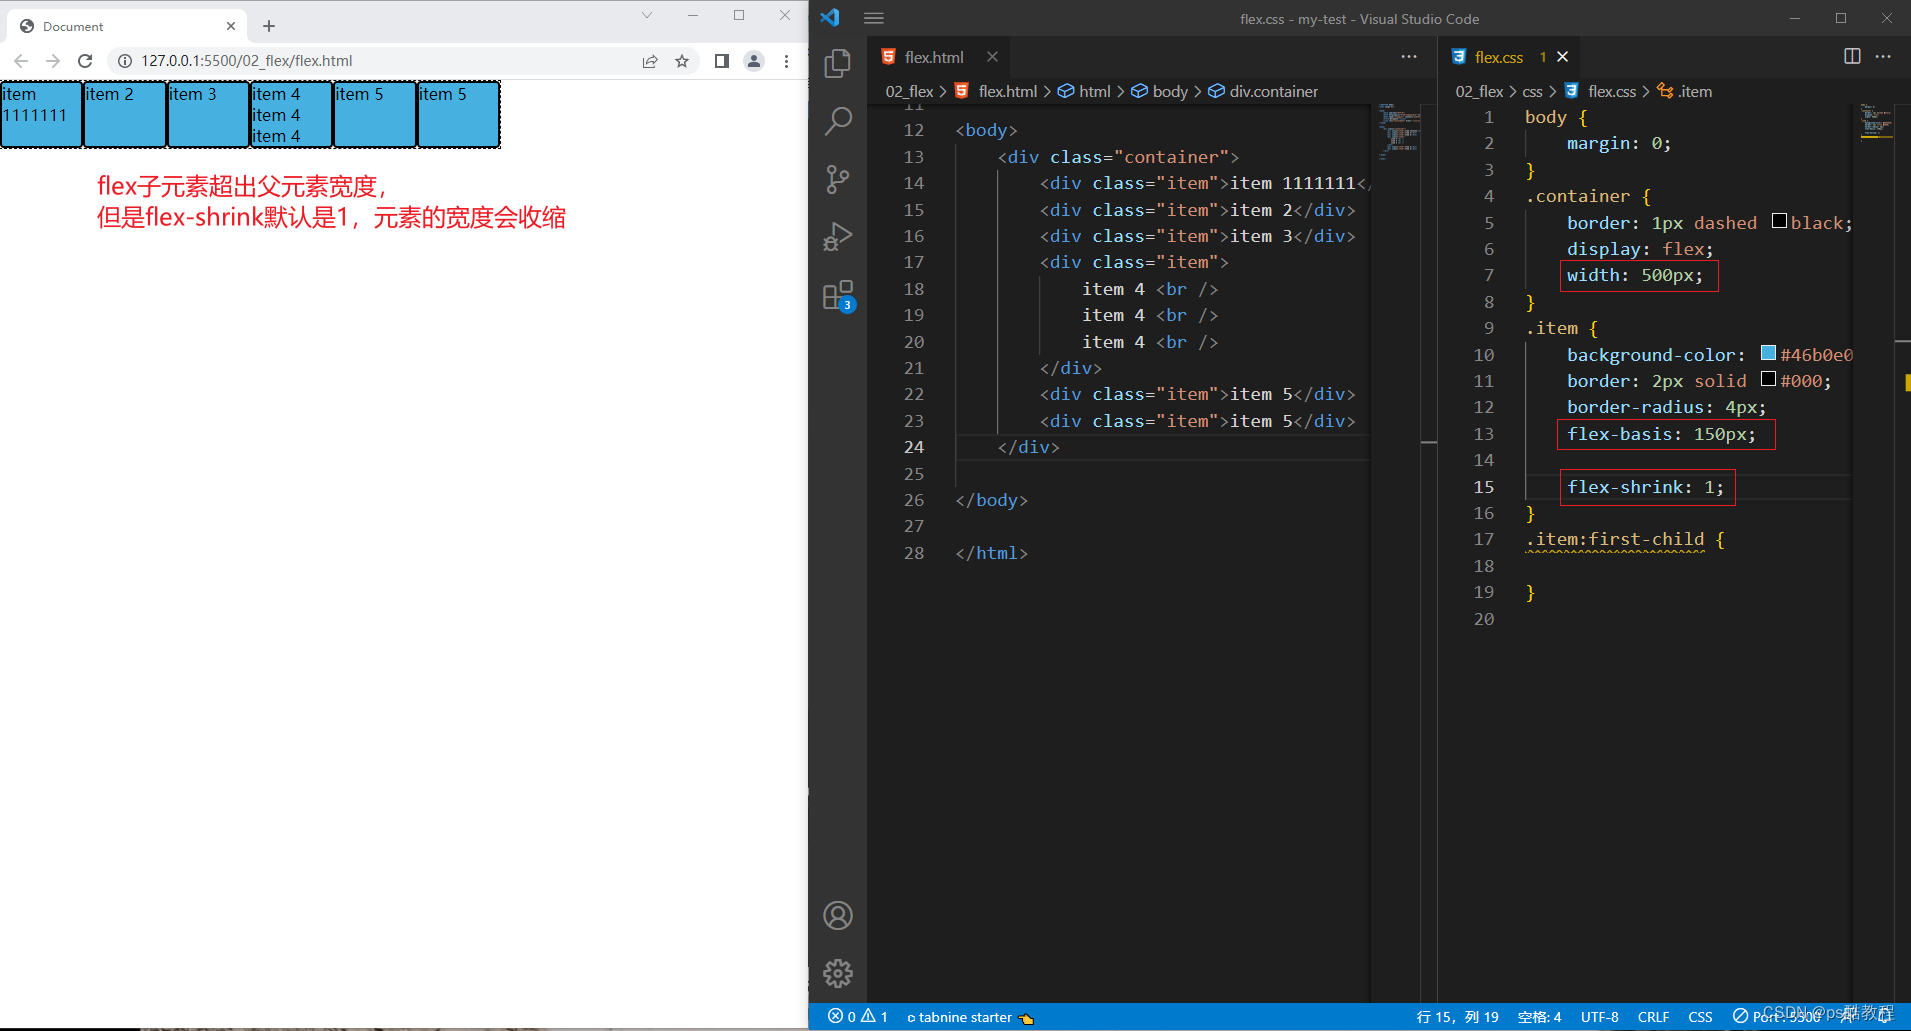
Task: Click the flex.css minimap
Action: (1876, 123)
